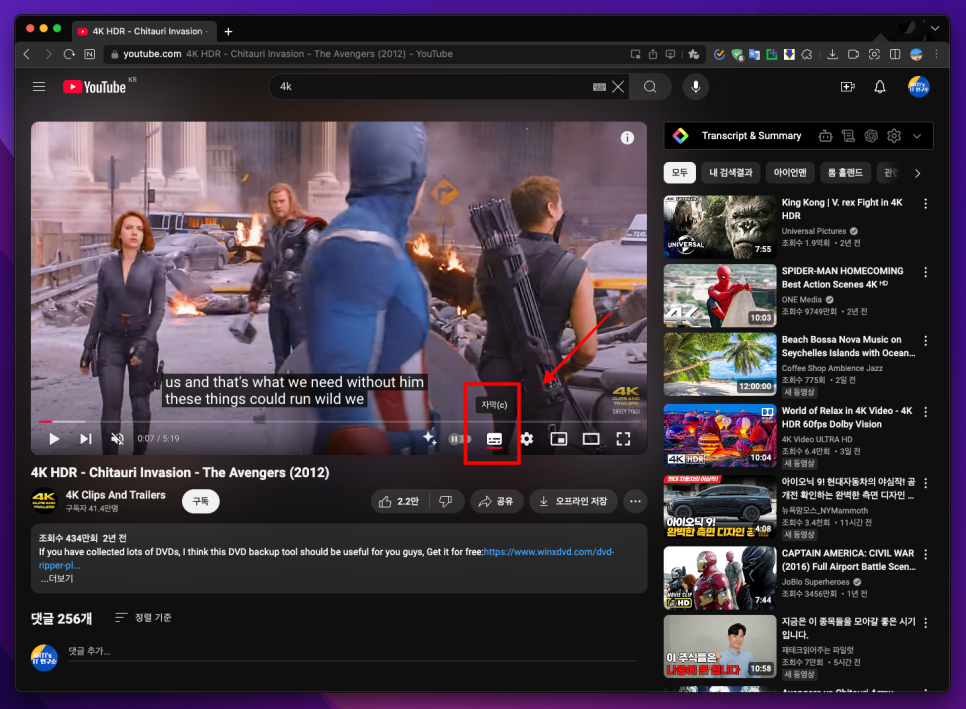Screen dimensions: 966x709
Task: Show video info card icon
Action: (x=627, y=138)
